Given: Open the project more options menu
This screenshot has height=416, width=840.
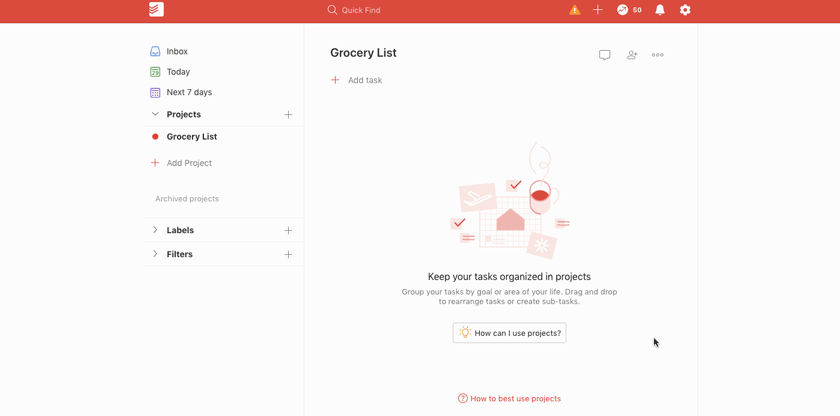Looking at the screenshot, I should tap(658, 55).
